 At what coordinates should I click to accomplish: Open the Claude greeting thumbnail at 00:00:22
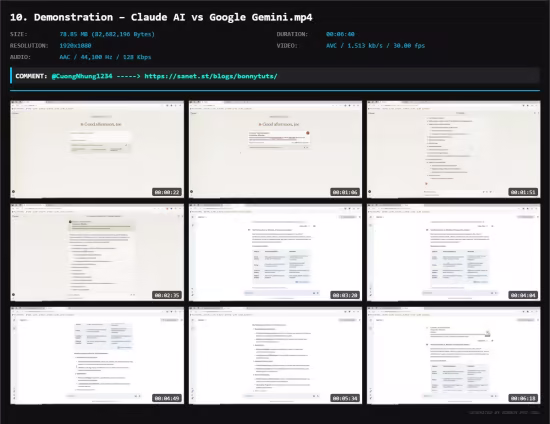[x=97, y=149]
